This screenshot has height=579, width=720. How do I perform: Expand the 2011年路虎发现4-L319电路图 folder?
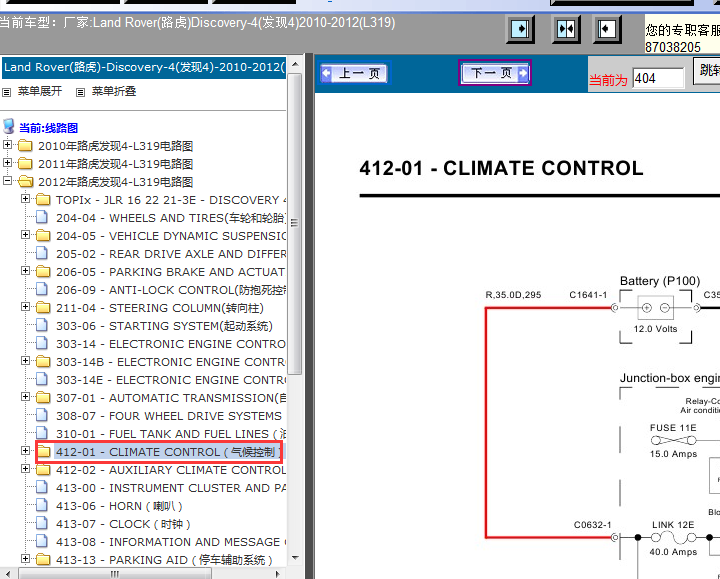pos(7,163)
